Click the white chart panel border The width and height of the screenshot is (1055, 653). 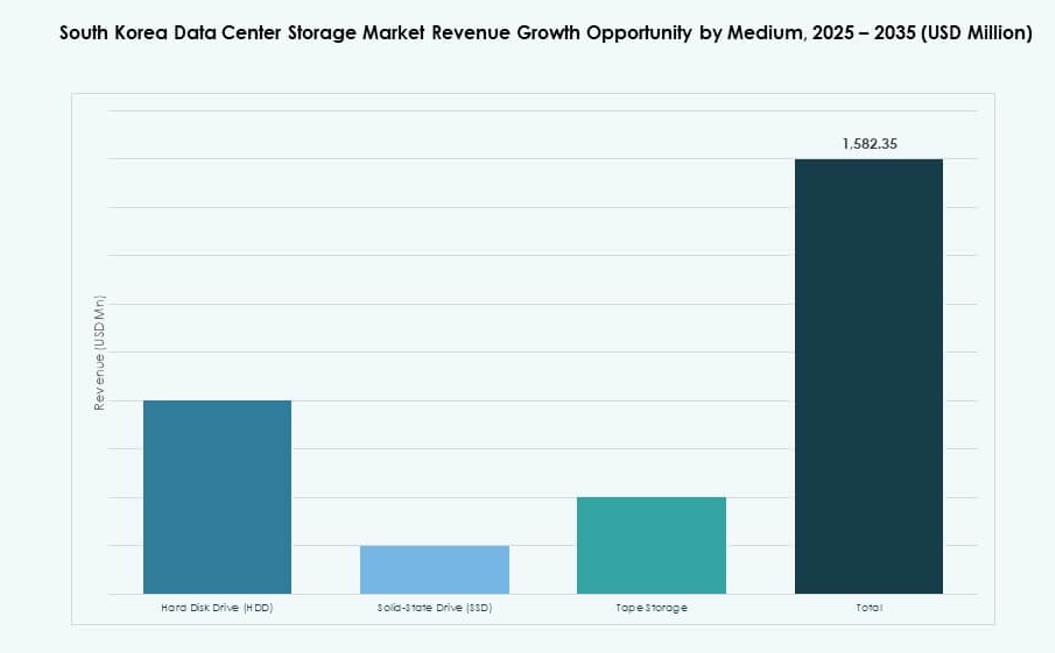[x=996, y=350]
